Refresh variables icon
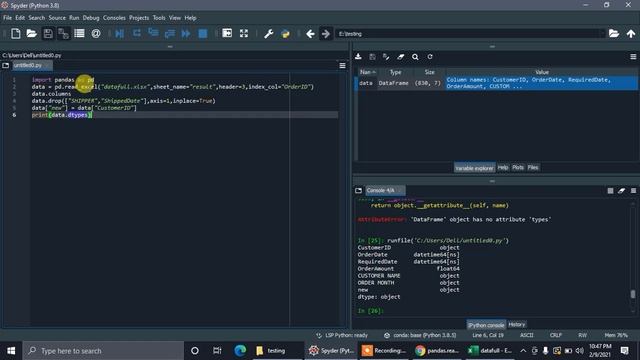 coord(430,57)
